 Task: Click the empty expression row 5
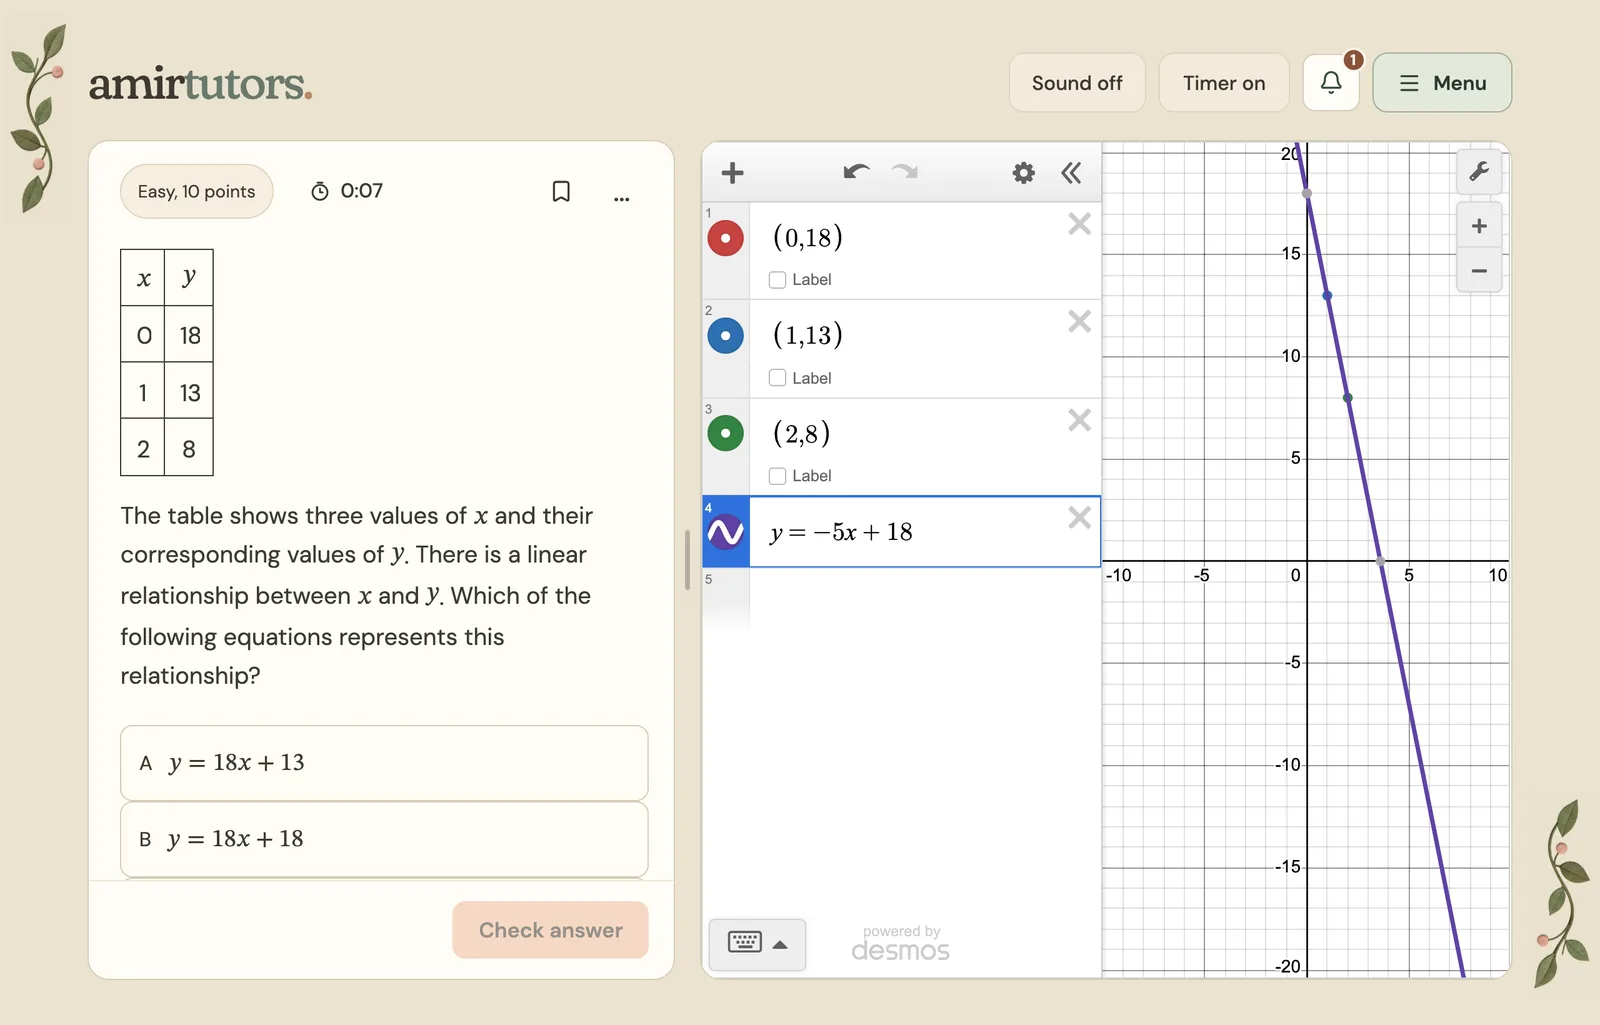coord(901,597)
